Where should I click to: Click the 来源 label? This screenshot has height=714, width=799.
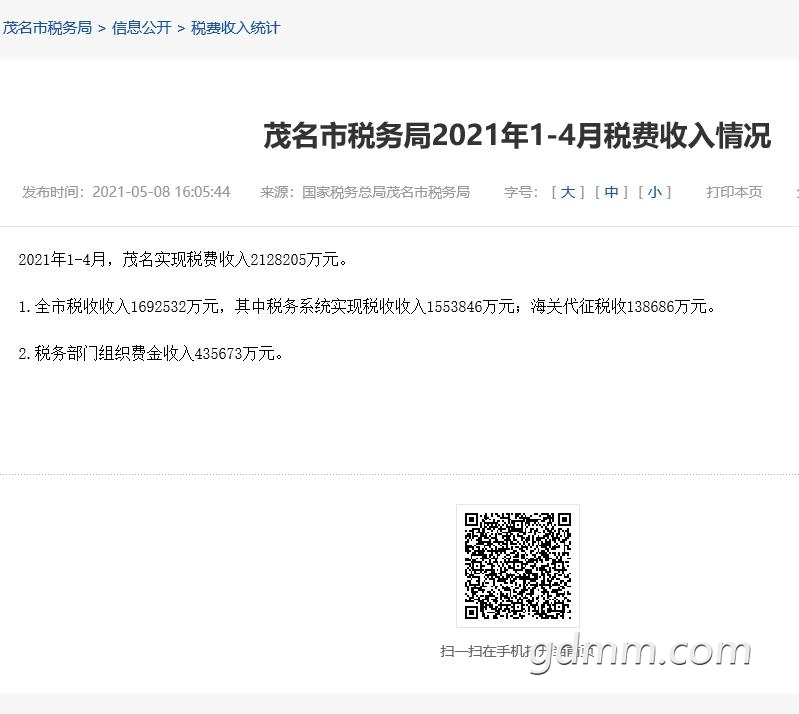click(x=278, y=192)
